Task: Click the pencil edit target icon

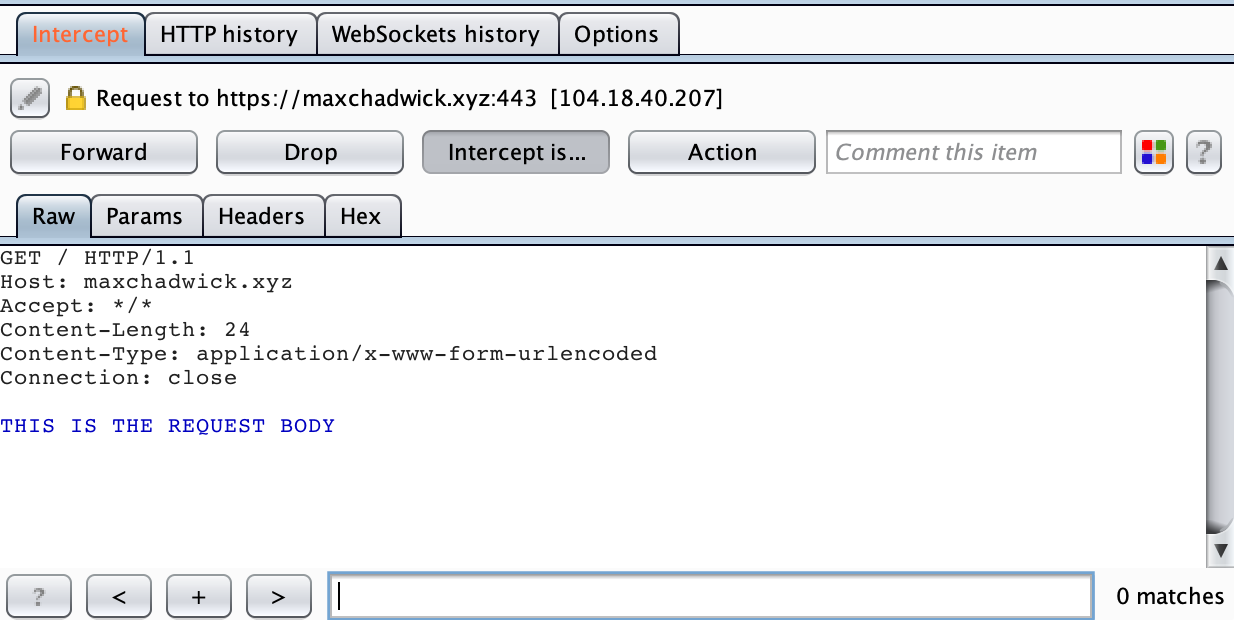Action: [30, 98]
